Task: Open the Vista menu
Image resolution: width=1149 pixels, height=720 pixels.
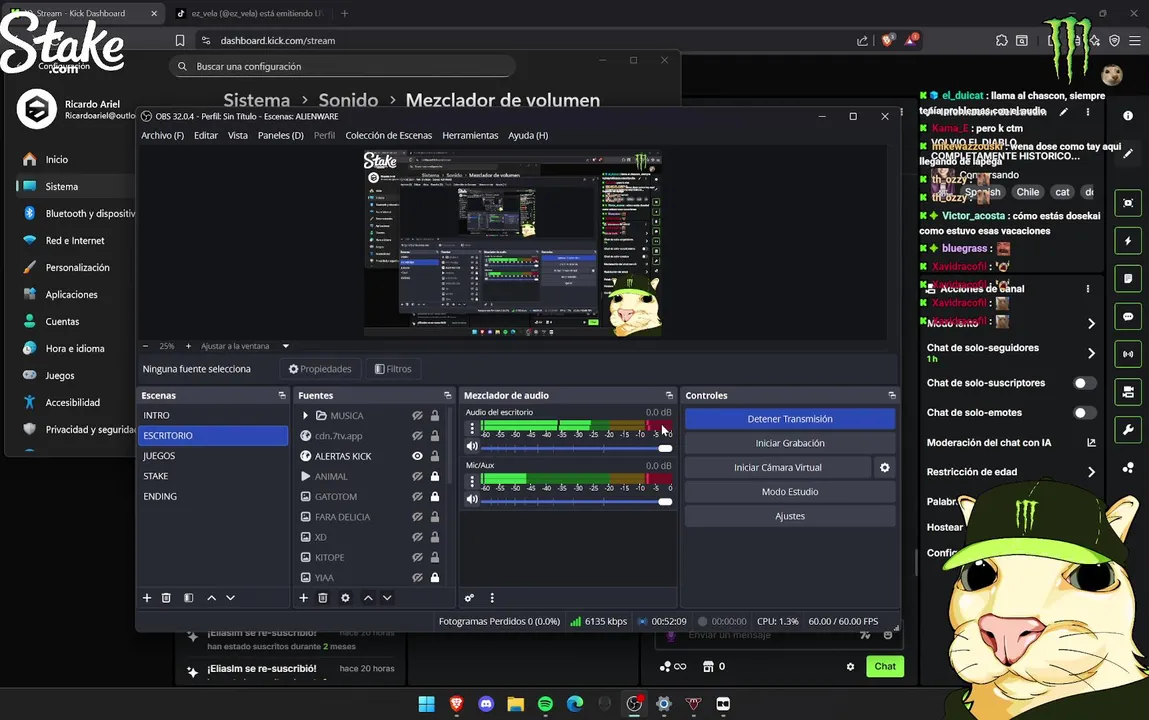Action: pyautogui.click(x=237, y=136)
